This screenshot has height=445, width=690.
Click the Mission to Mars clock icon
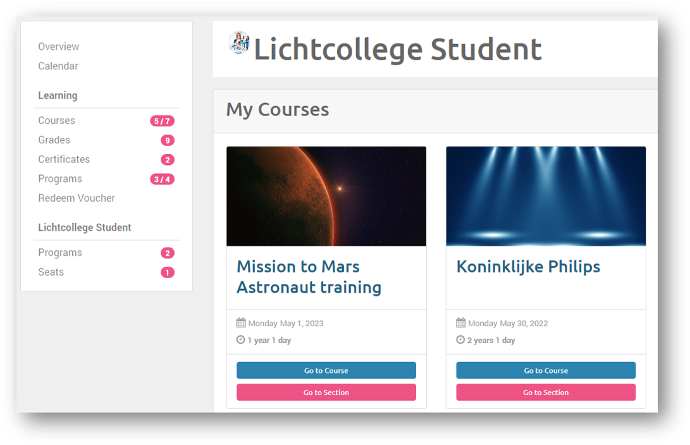[241, 340]
